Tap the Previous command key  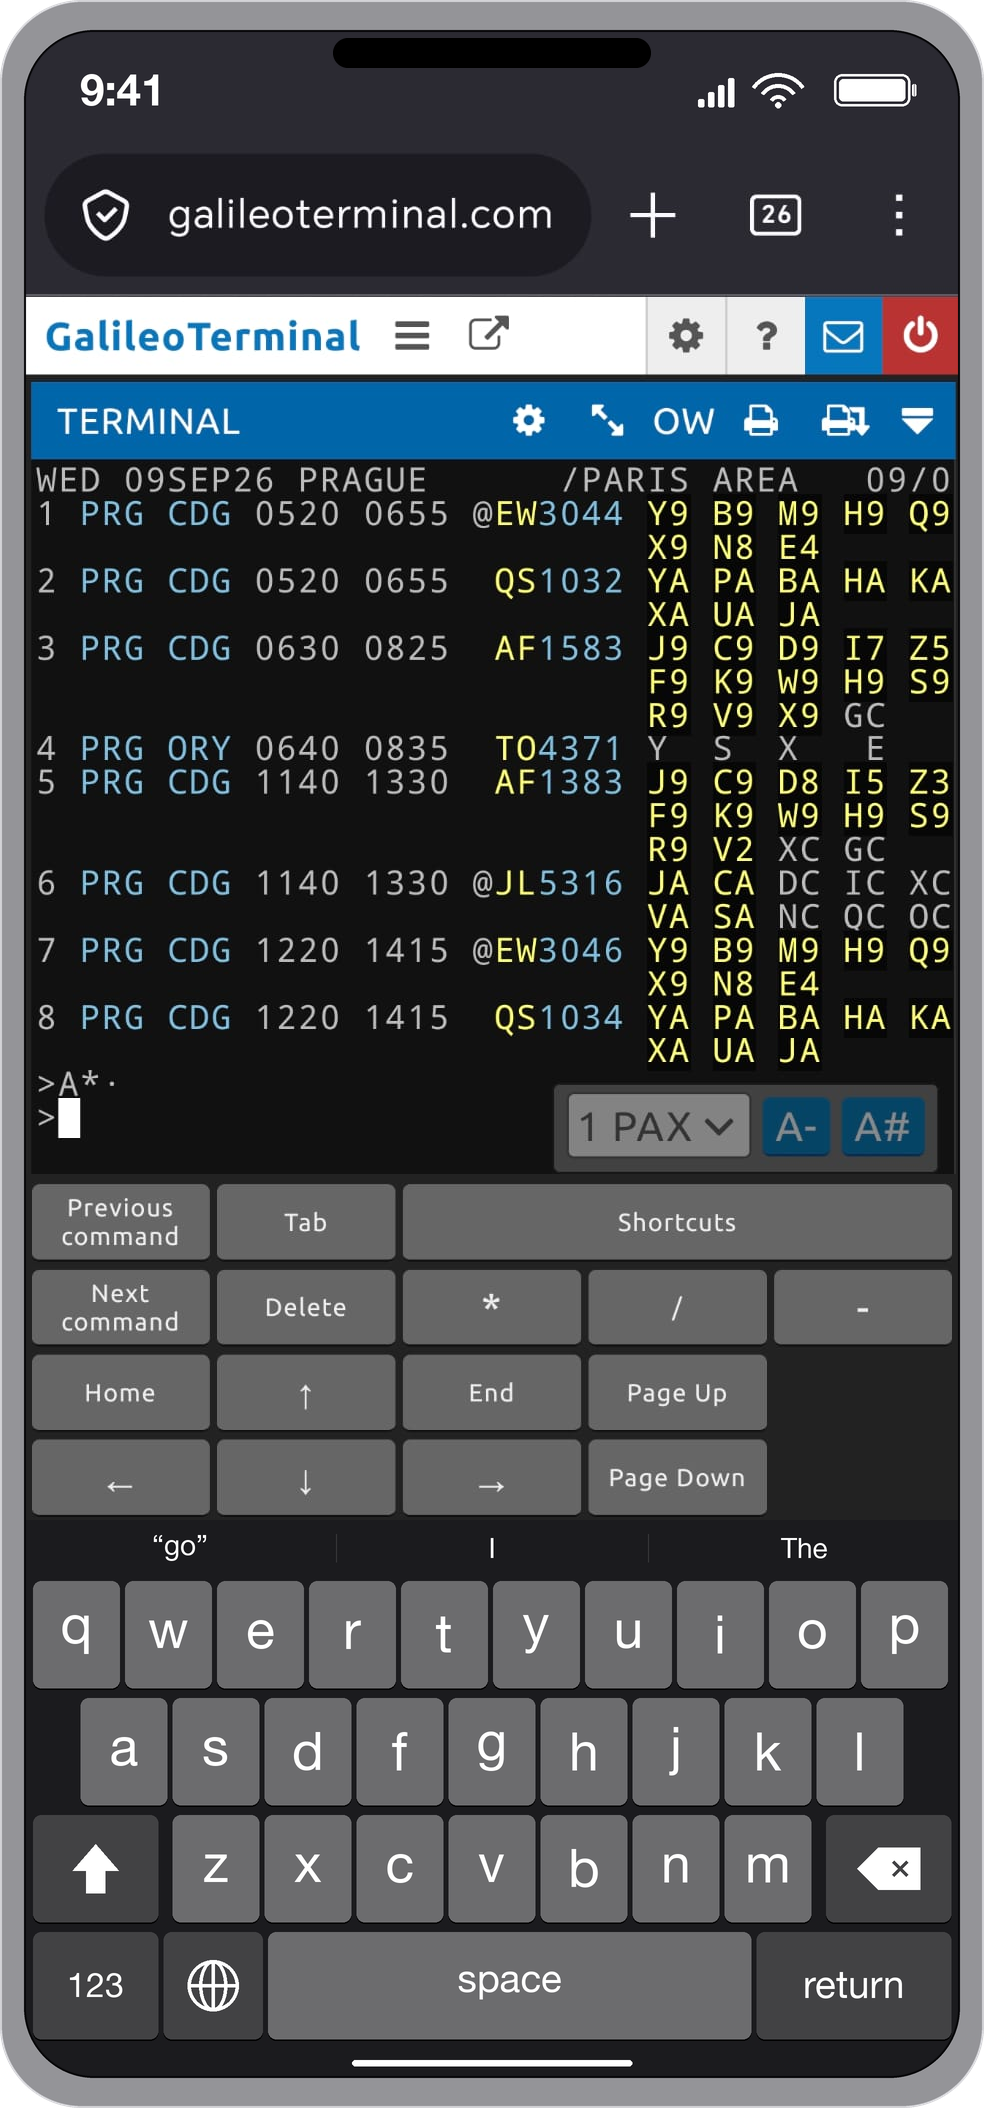point(121,1222)
